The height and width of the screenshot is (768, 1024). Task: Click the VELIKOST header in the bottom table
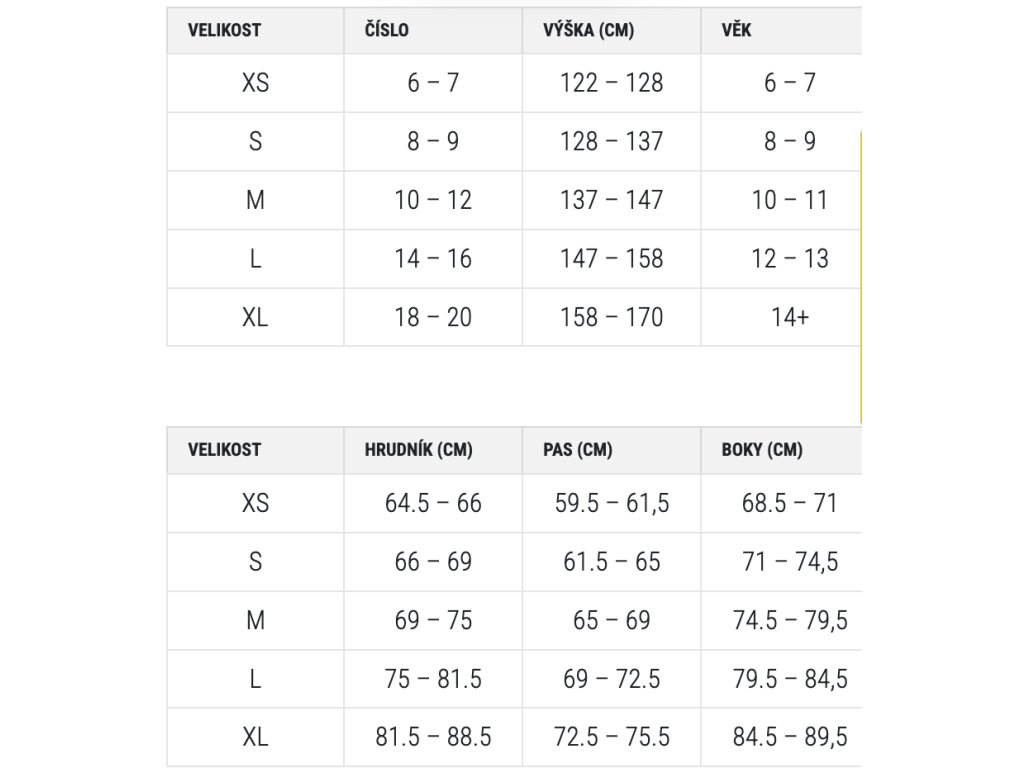point(224,450)
